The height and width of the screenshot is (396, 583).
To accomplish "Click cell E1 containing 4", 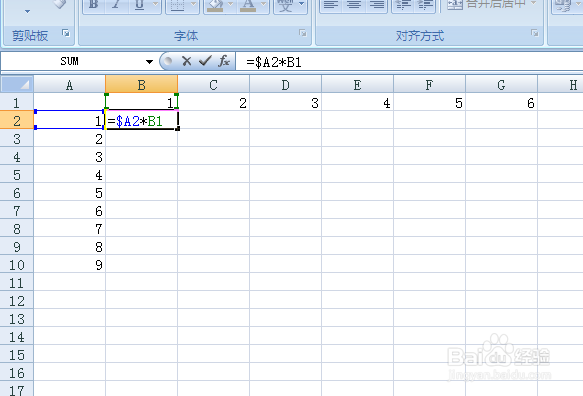I will click(x=357, y=102).
